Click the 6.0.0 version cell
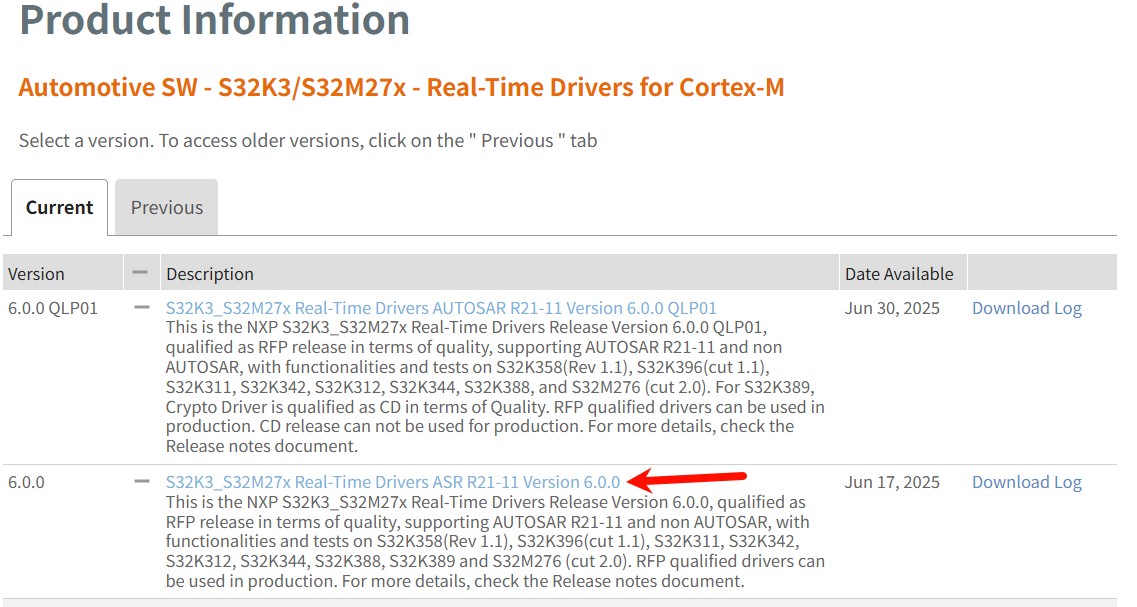1137x607 pixels. pos(26,482)
